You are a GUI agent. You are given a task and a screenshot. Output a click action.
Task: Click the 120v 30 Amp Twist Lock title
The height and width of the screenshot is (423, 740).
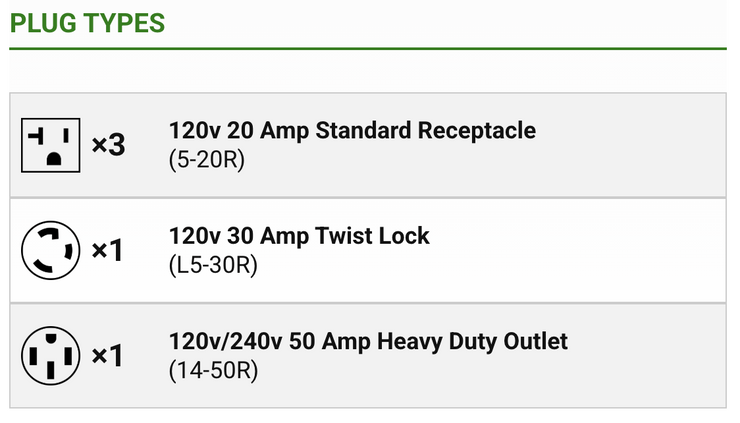(299, 236)
